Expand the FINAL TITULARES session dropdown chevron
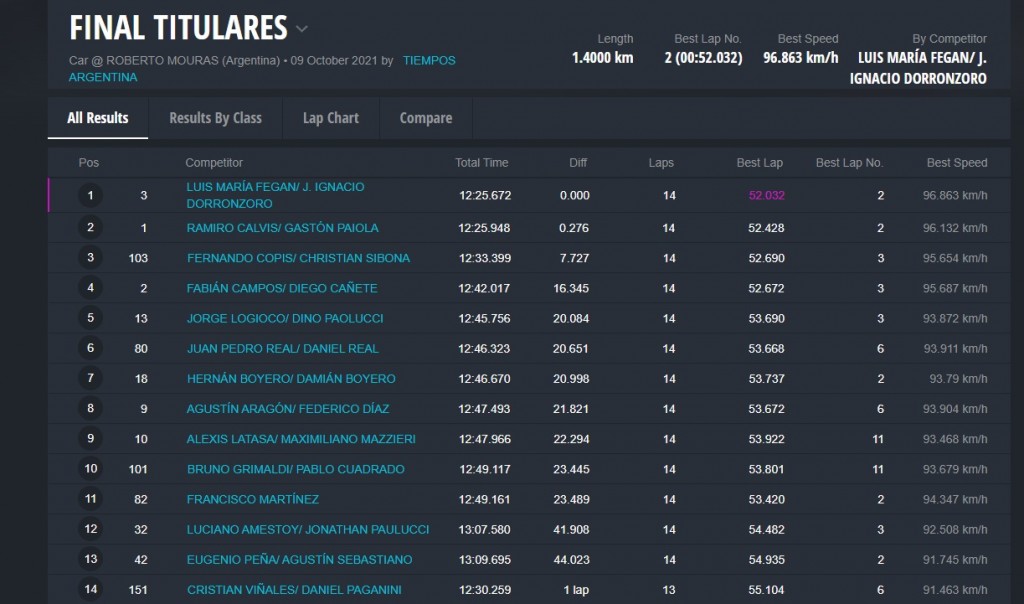1024x604 pixels. point(301,29)
